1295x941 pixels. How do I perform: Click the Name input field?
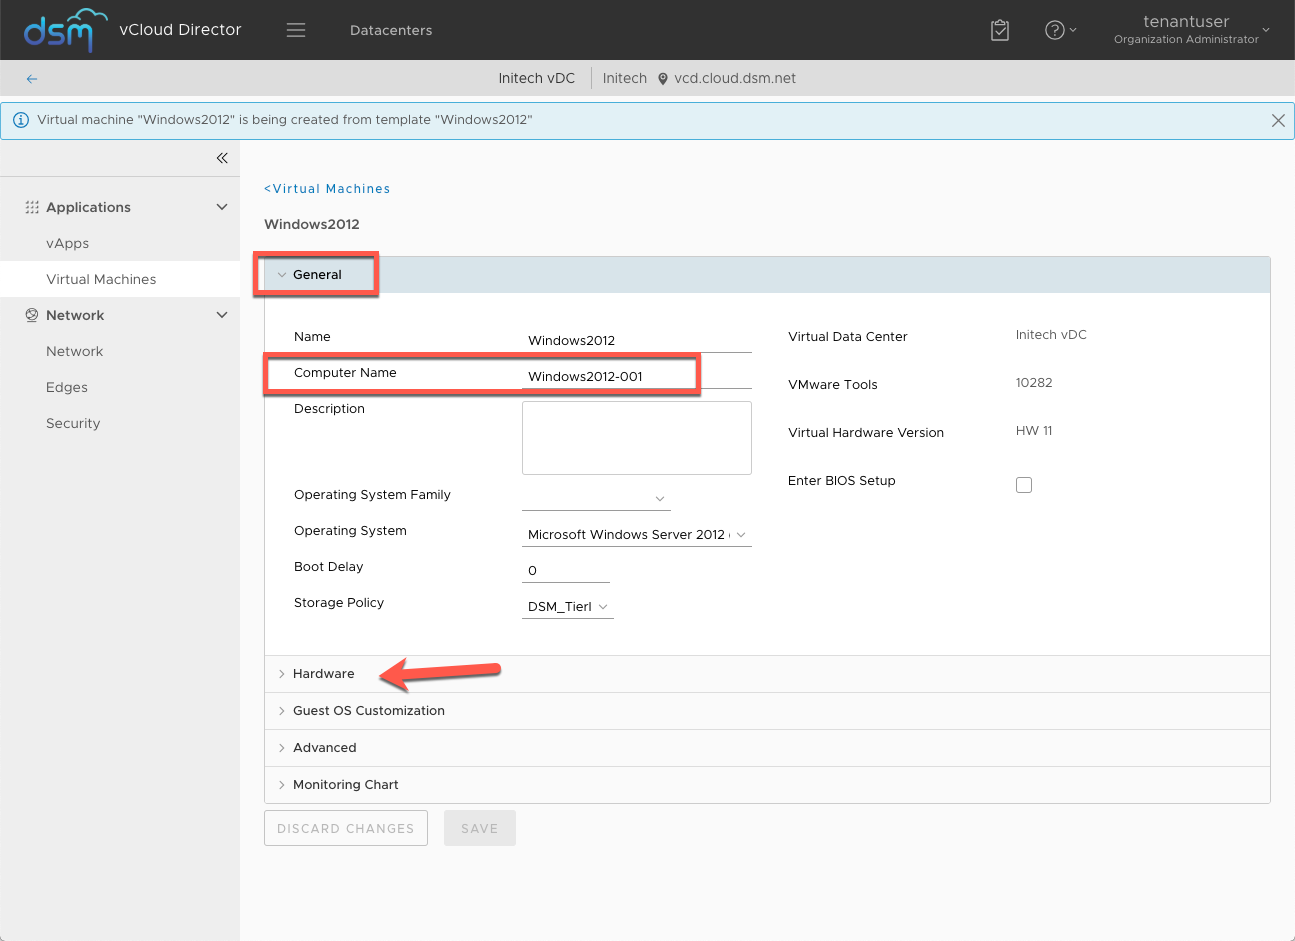pyautogui.click(x=636, y=340)
